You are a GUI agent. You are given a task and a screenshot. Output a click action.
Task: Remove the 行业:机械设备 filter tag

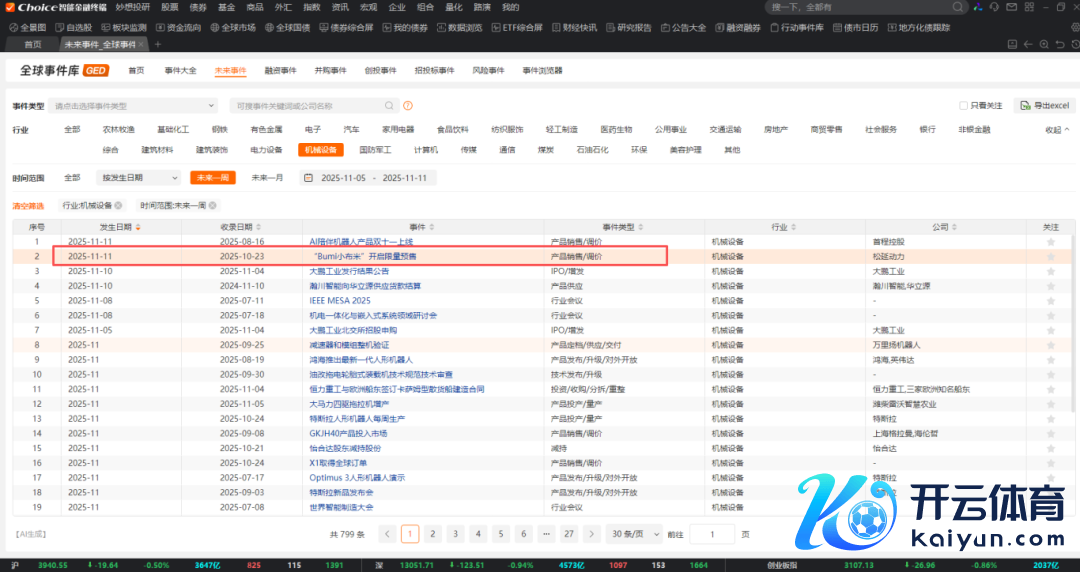coord(118,205)
